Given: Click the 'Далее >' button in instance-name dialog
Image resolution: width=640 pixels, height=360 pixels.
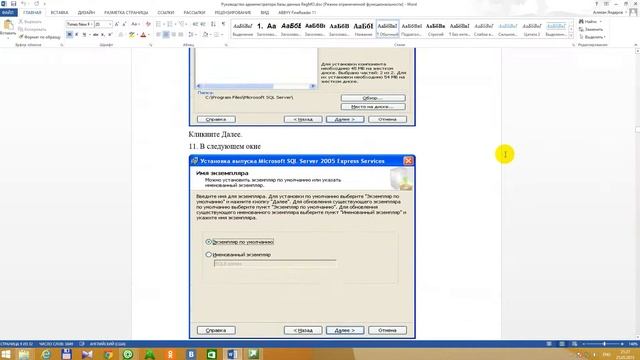Looking at the screenshot, I should pyautogui.click(x=345, y=330).
